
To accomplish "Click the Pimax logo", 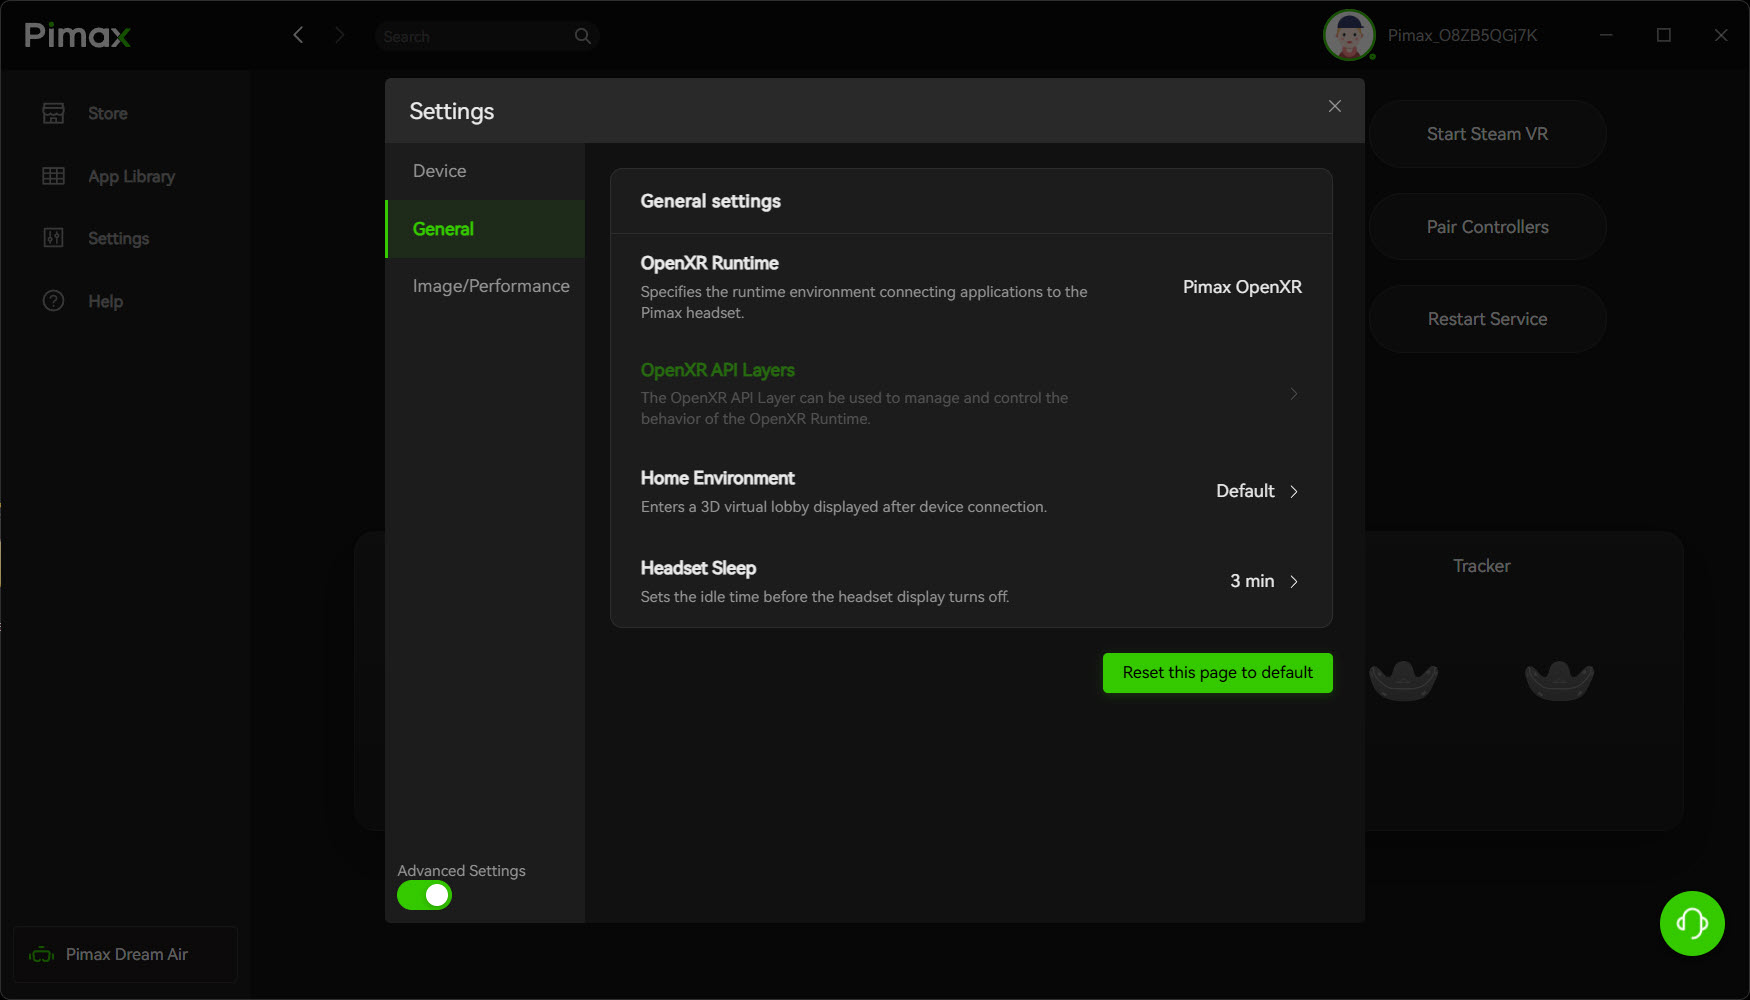I will click(x=77, y=36).
